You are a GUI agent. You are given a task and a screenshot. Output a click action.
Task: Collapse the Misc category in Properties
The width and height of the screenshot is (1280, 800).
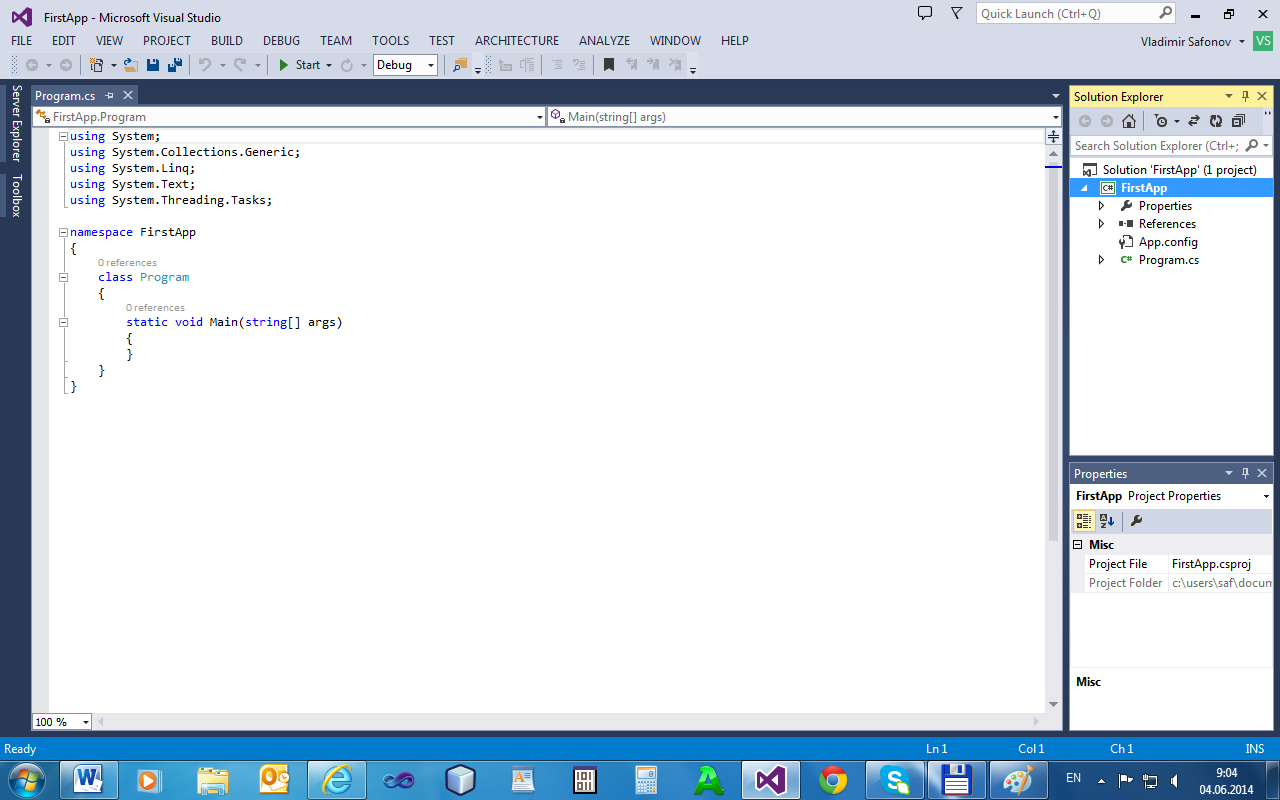coord(1078,545)
